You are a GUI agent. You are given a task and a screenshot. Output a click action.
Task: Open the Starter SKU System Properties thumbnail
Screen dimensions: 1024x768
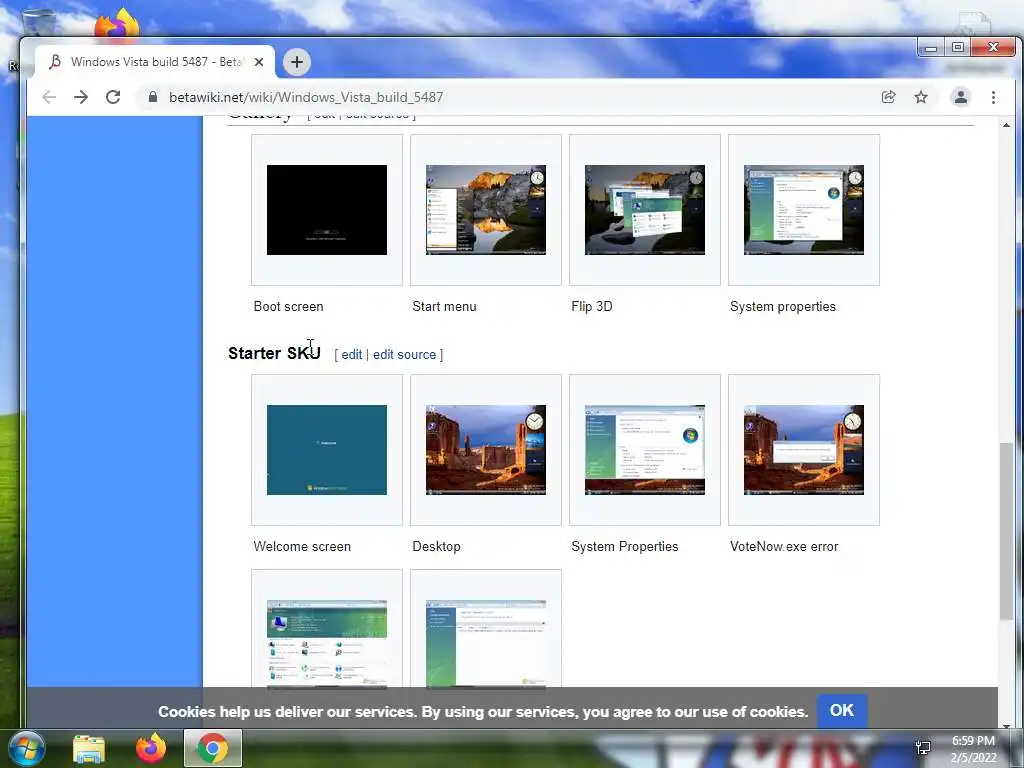coord(645,450)
